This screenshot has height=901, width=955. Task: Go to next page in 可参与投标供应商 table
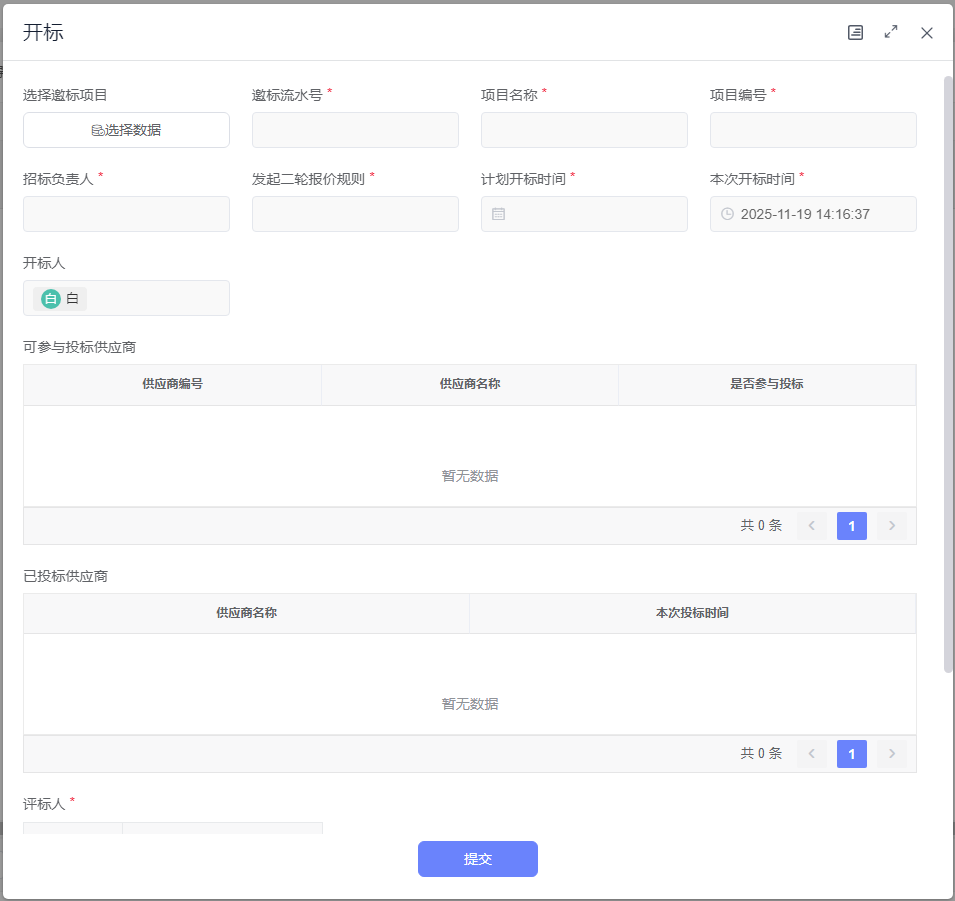tap(891, 526)
